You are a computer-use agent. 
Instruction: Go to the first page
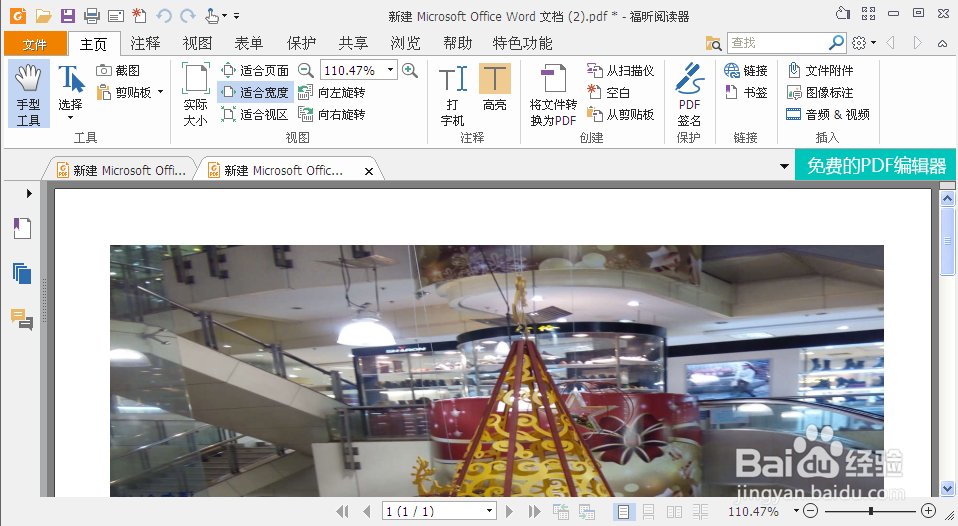pyautogui.click(x=343, y=511)
